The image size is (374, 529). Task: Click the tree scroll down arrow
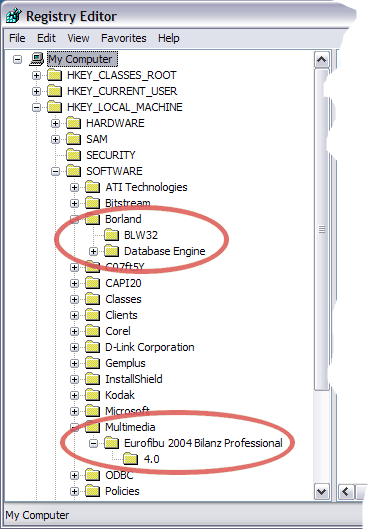click(x=322, y=492)
